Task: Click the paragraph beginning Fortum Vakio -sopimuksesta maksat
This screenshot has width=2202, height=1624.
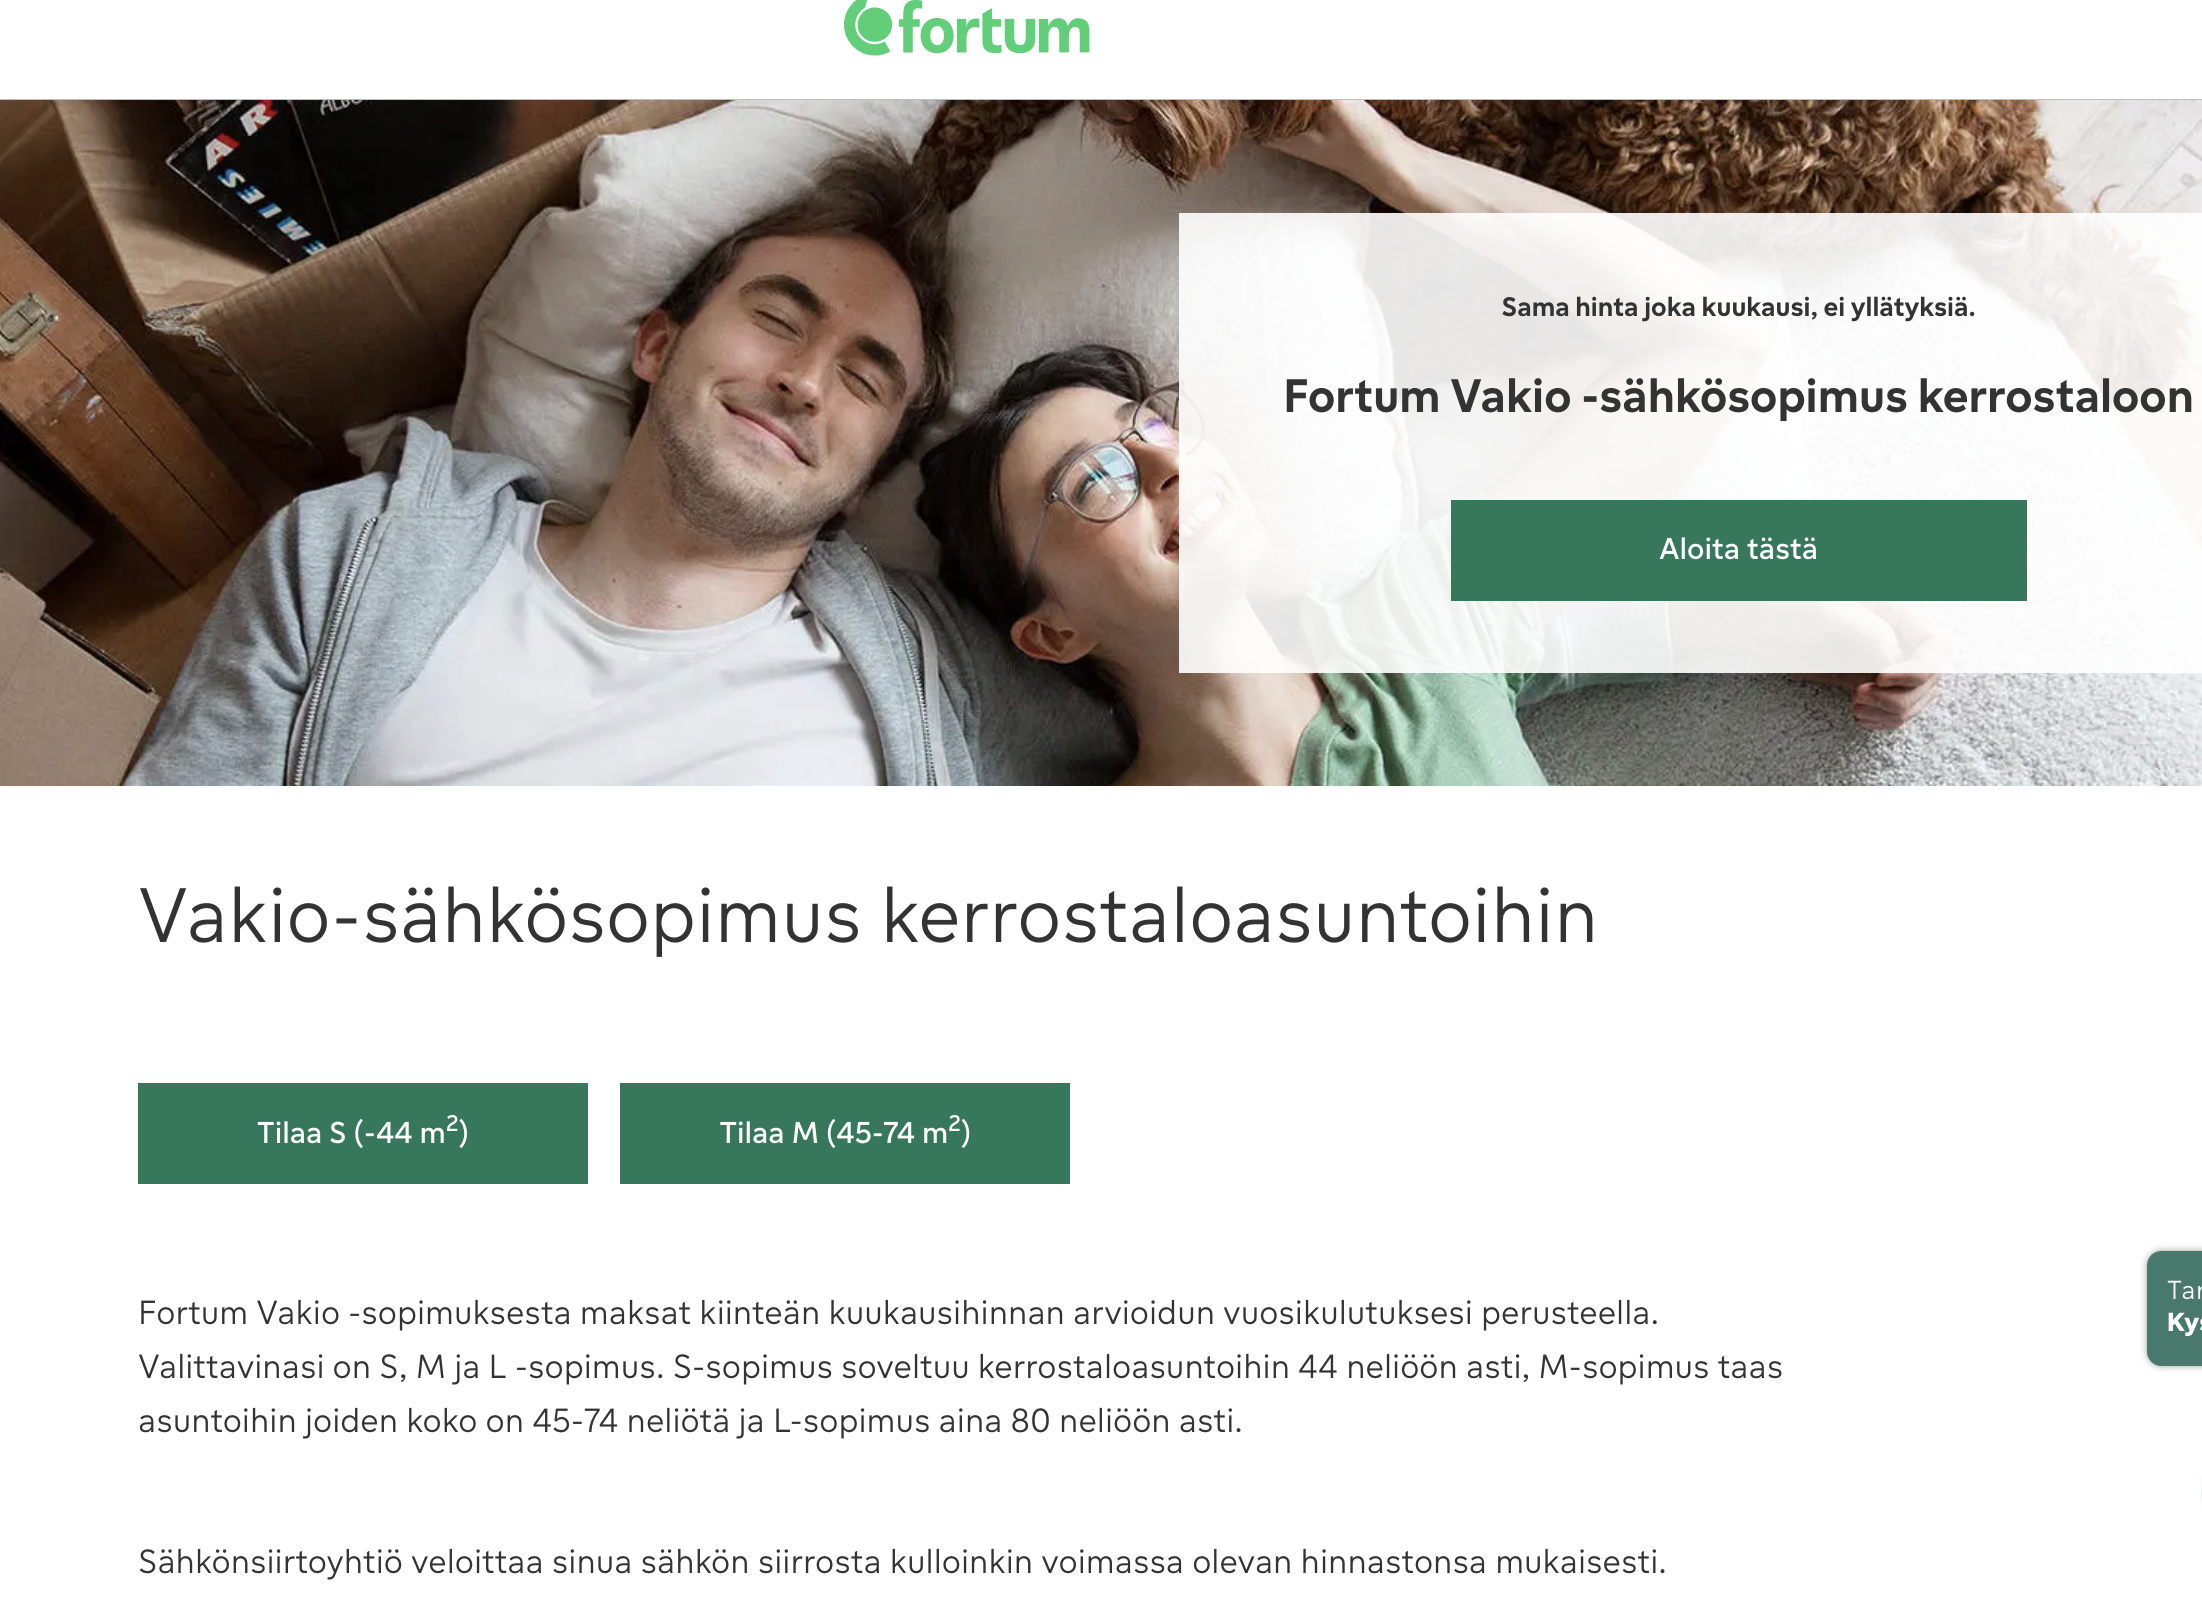Action: [960, 1366]
